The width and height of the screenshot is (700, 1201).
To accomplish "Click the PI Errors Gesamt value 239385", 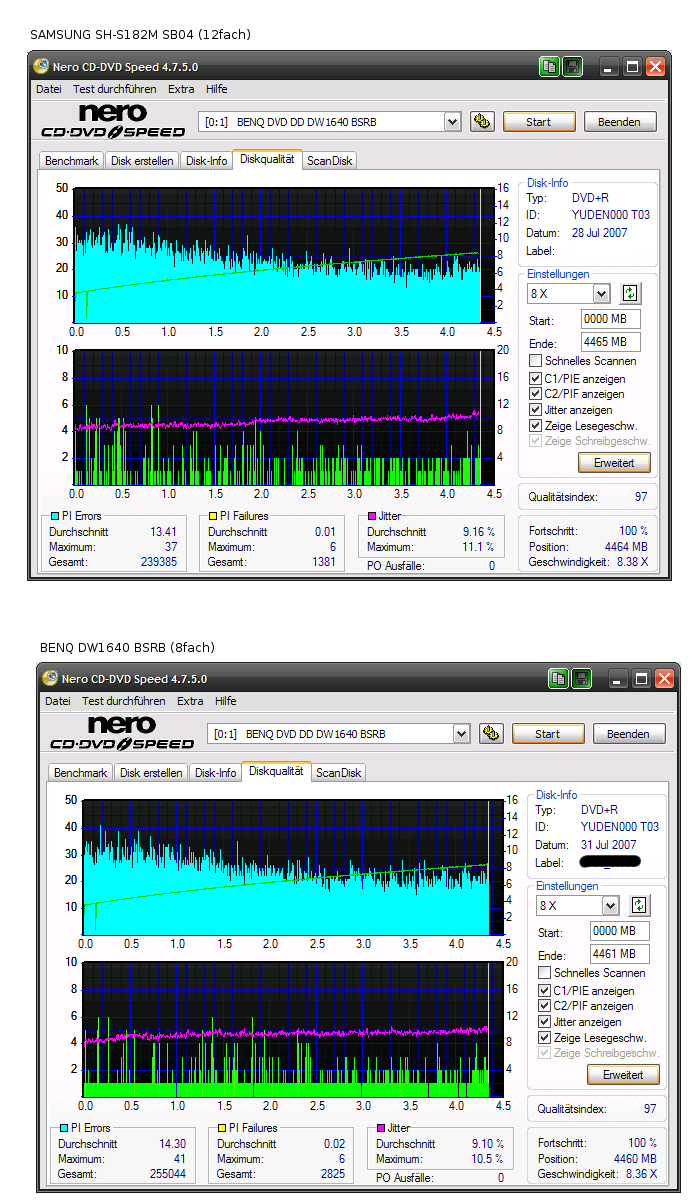I will coord(158,563).
